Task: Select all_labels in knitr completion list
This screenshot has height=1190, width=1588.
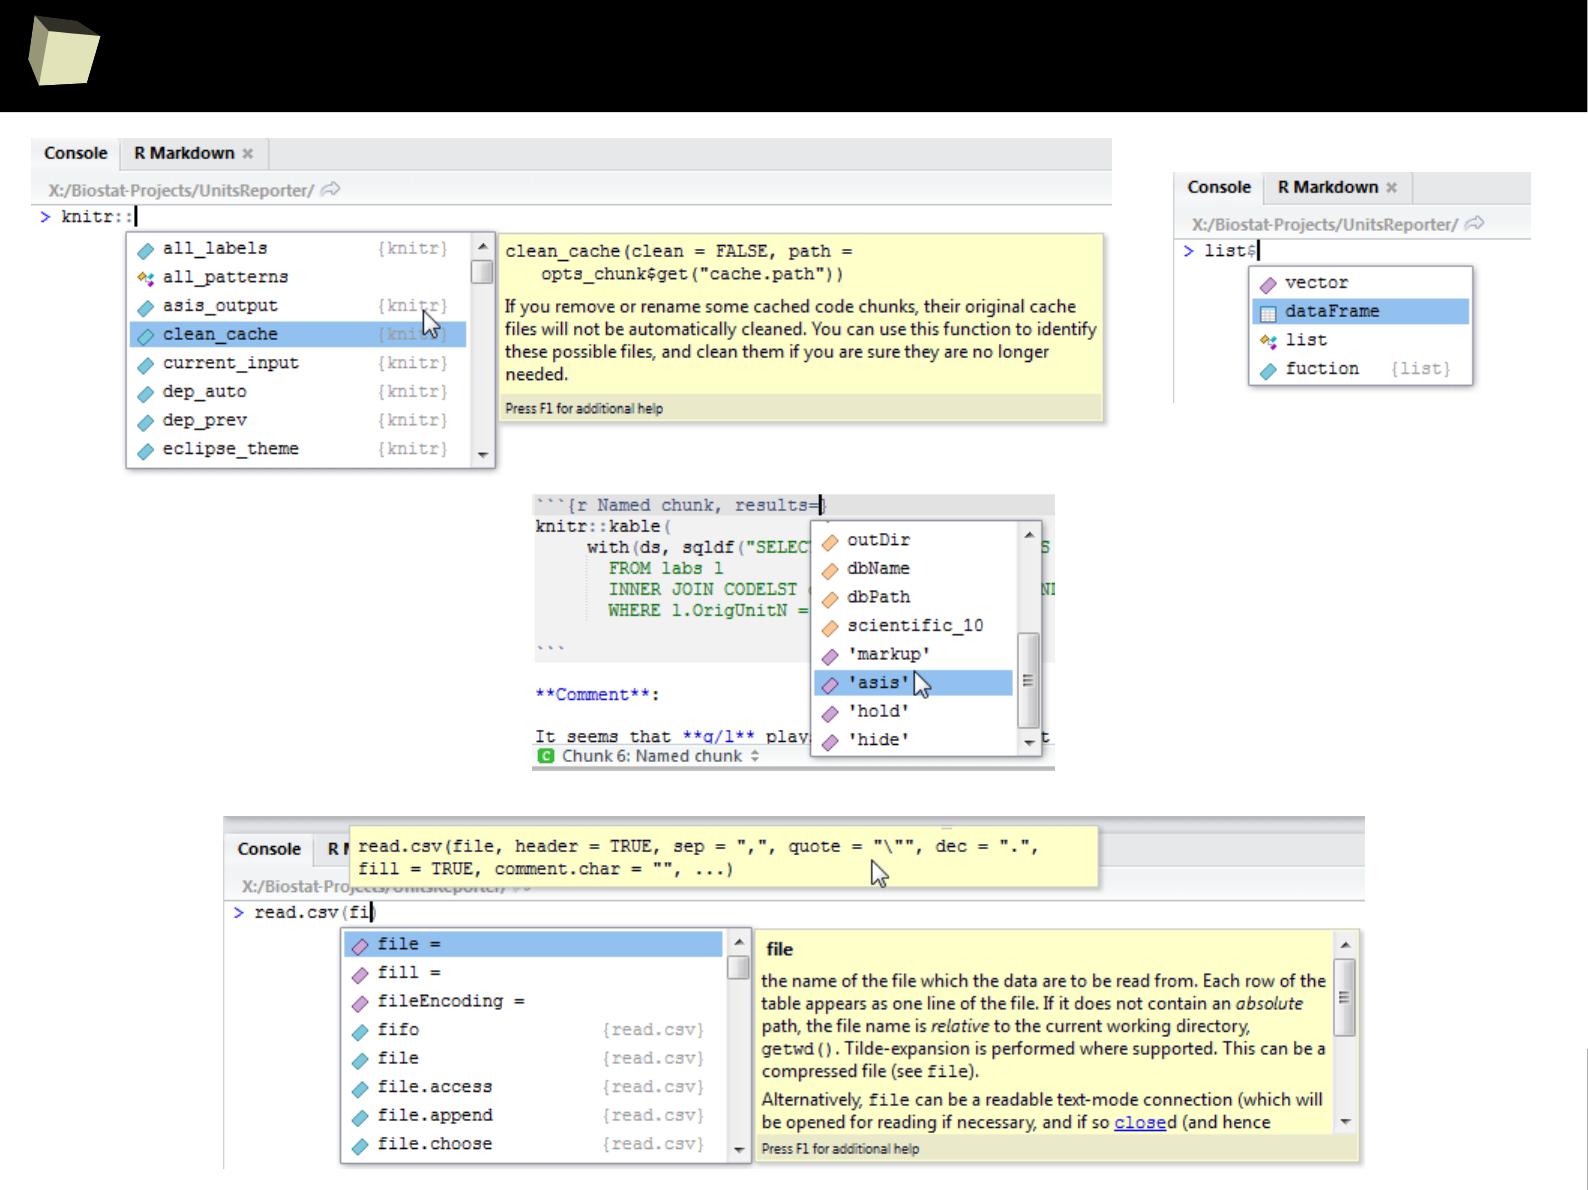Action: pos(298,248)
